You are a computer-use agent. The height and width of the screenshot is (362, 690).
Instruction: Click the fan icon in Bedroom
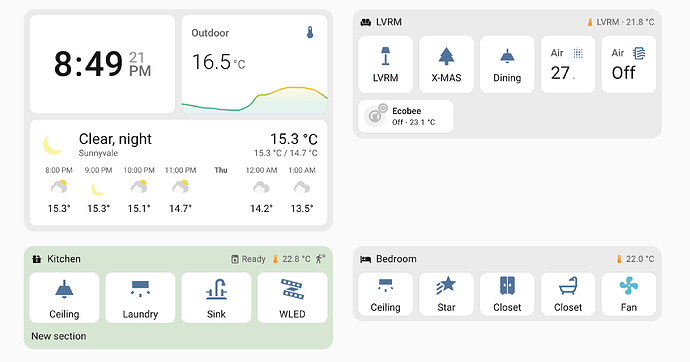[x=628, y=285]
